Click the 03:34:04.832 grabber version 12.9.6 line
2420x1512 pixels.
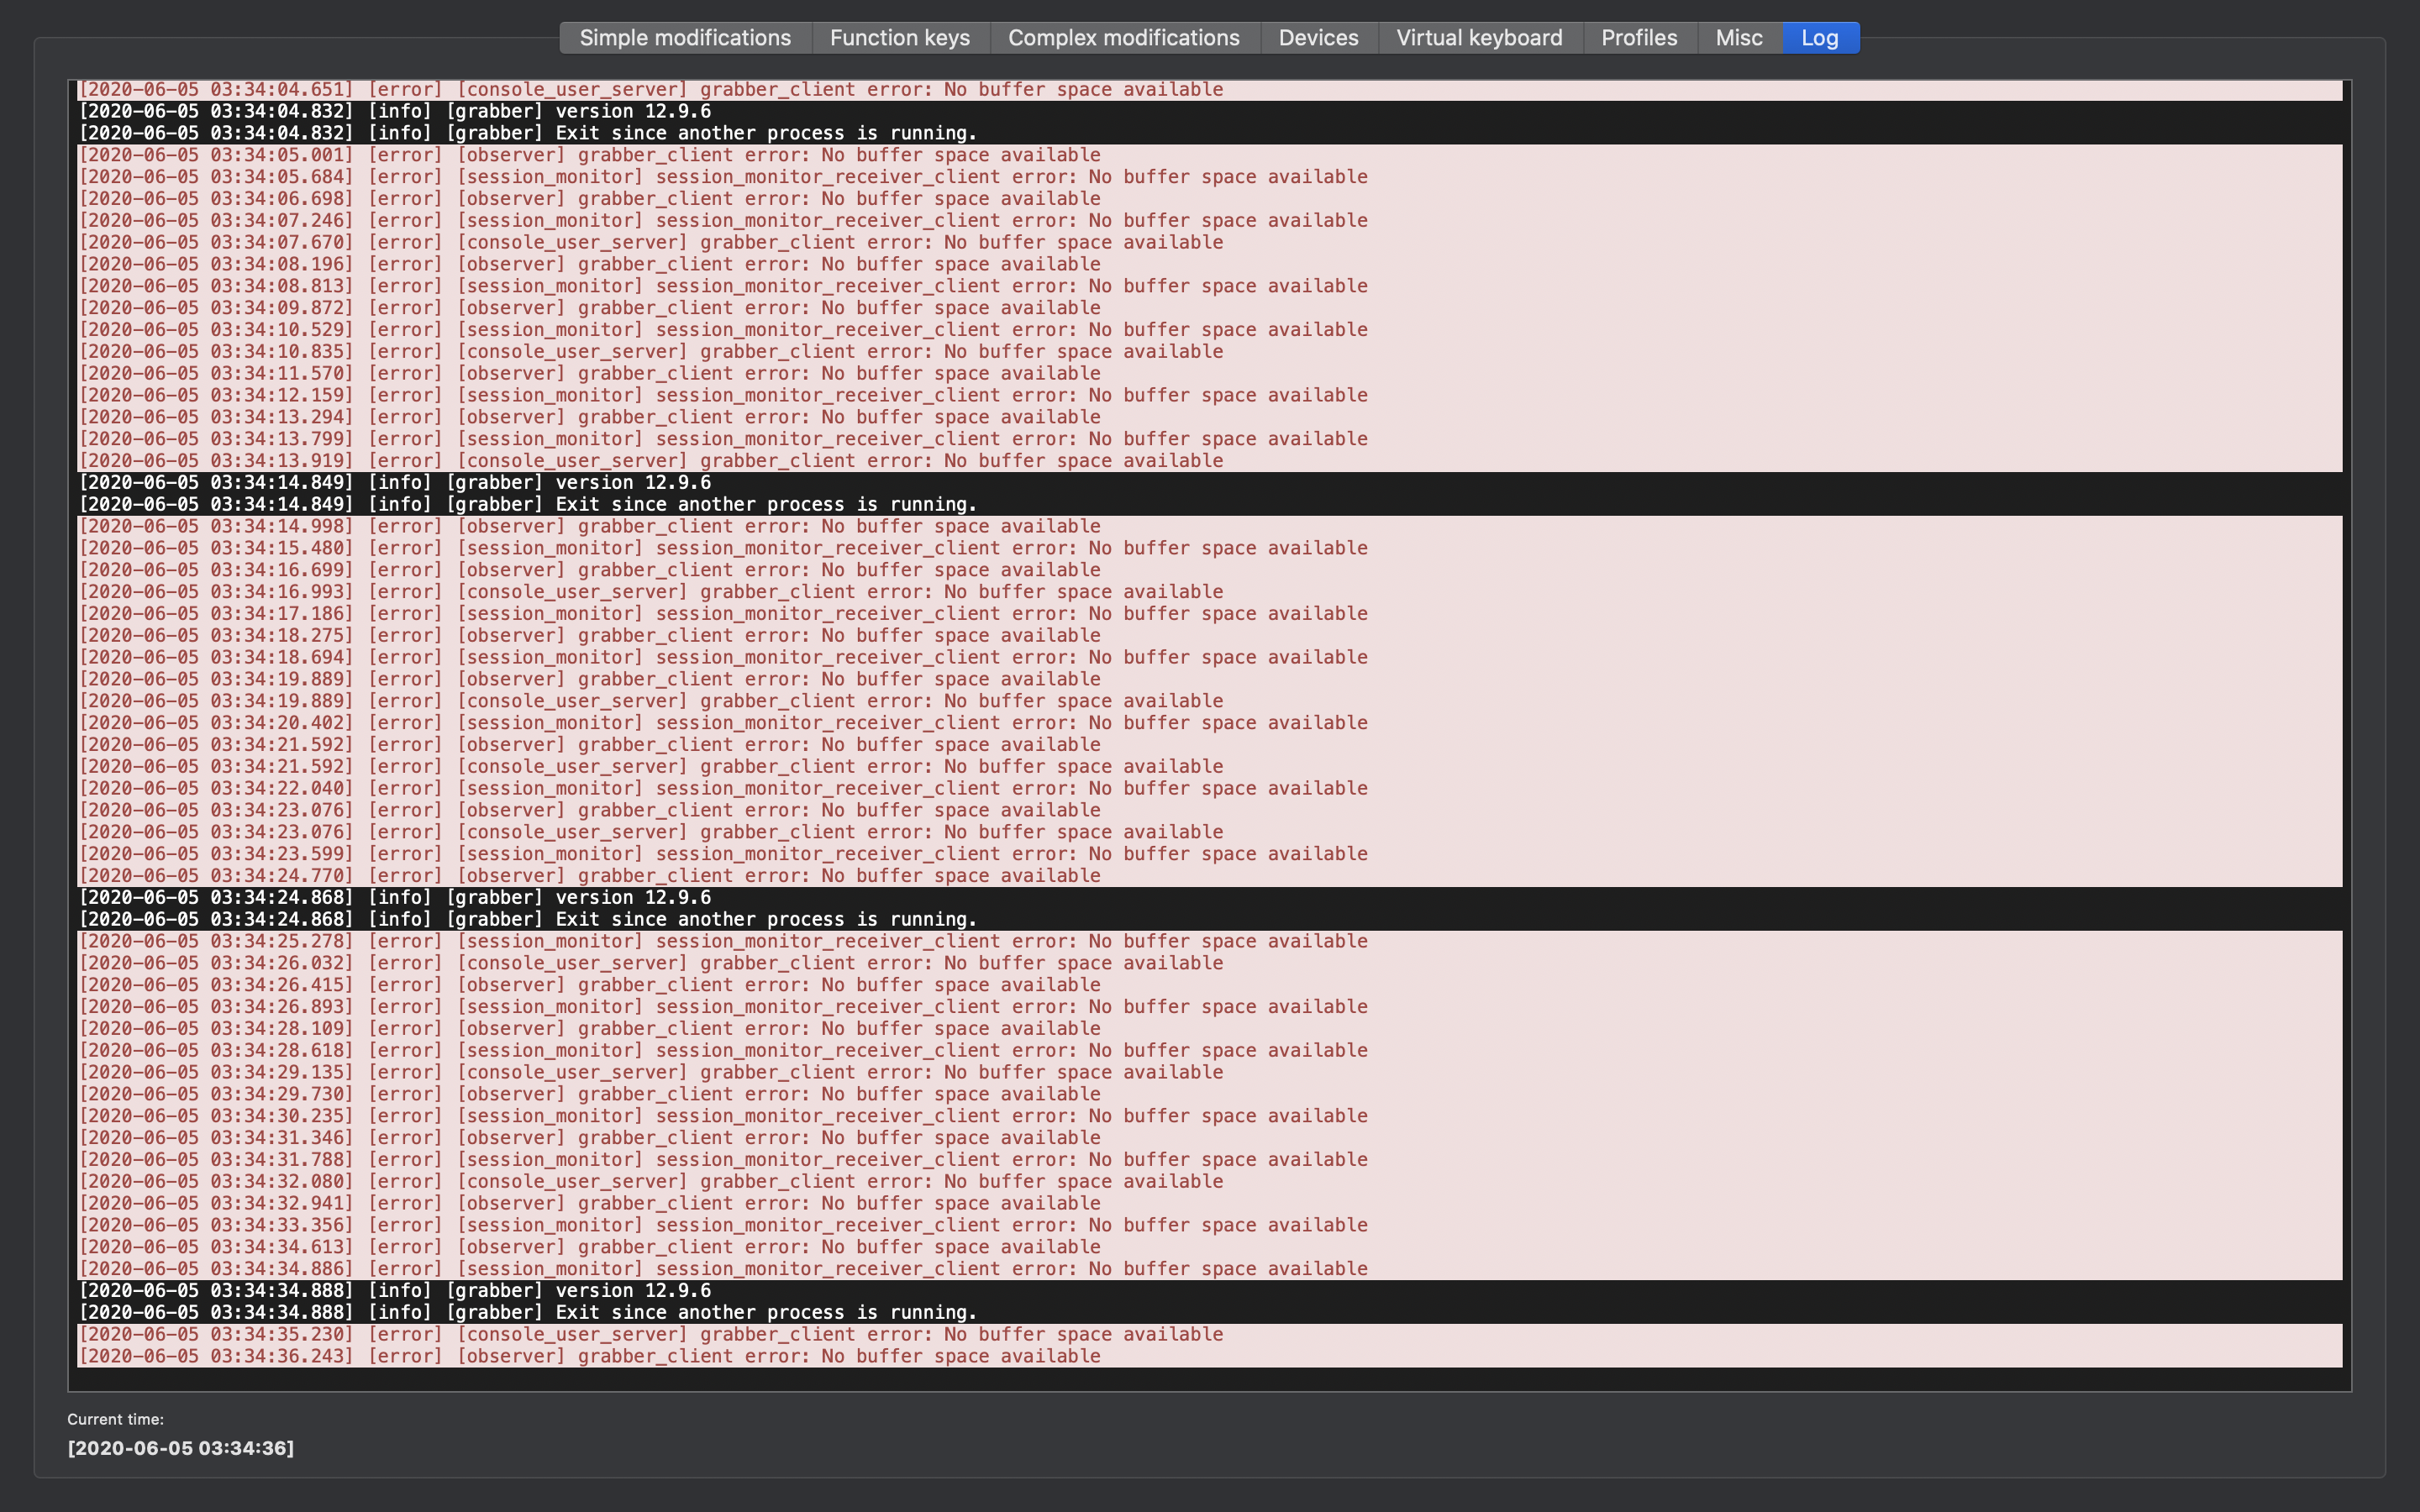[395, 111]
